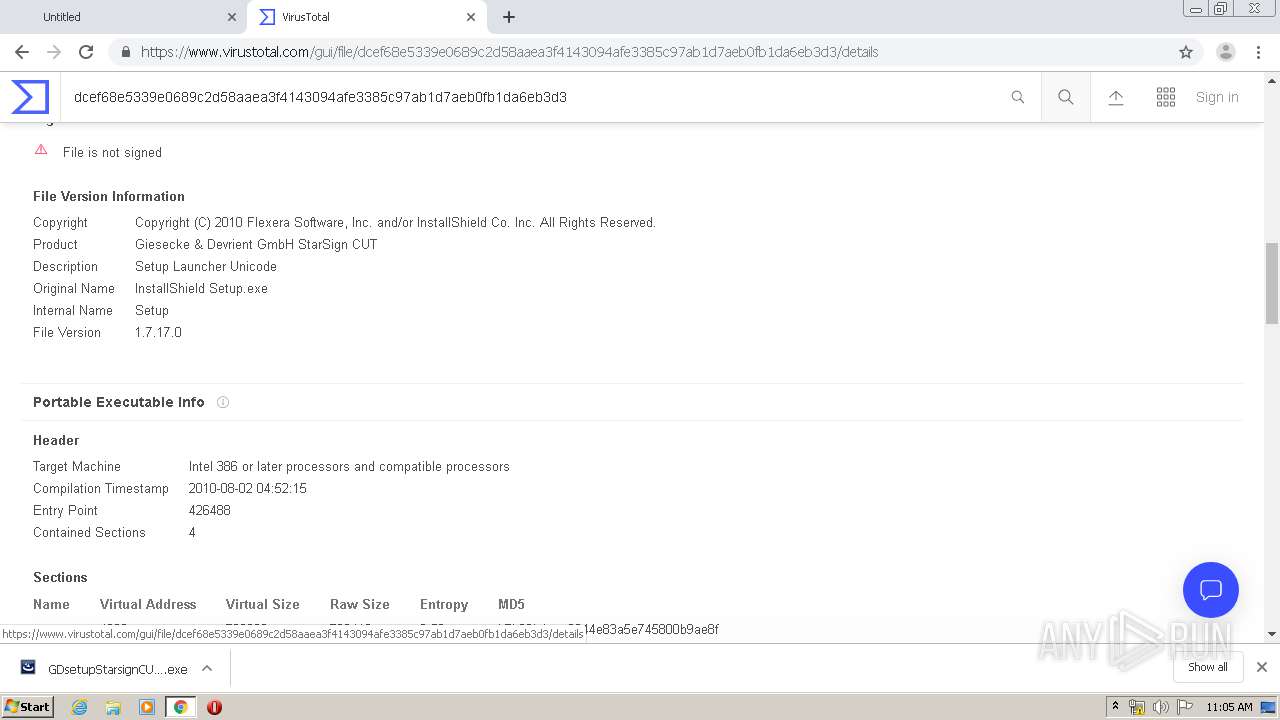
Task: Click scrollbar down arrow
Action: point(1272,634)
